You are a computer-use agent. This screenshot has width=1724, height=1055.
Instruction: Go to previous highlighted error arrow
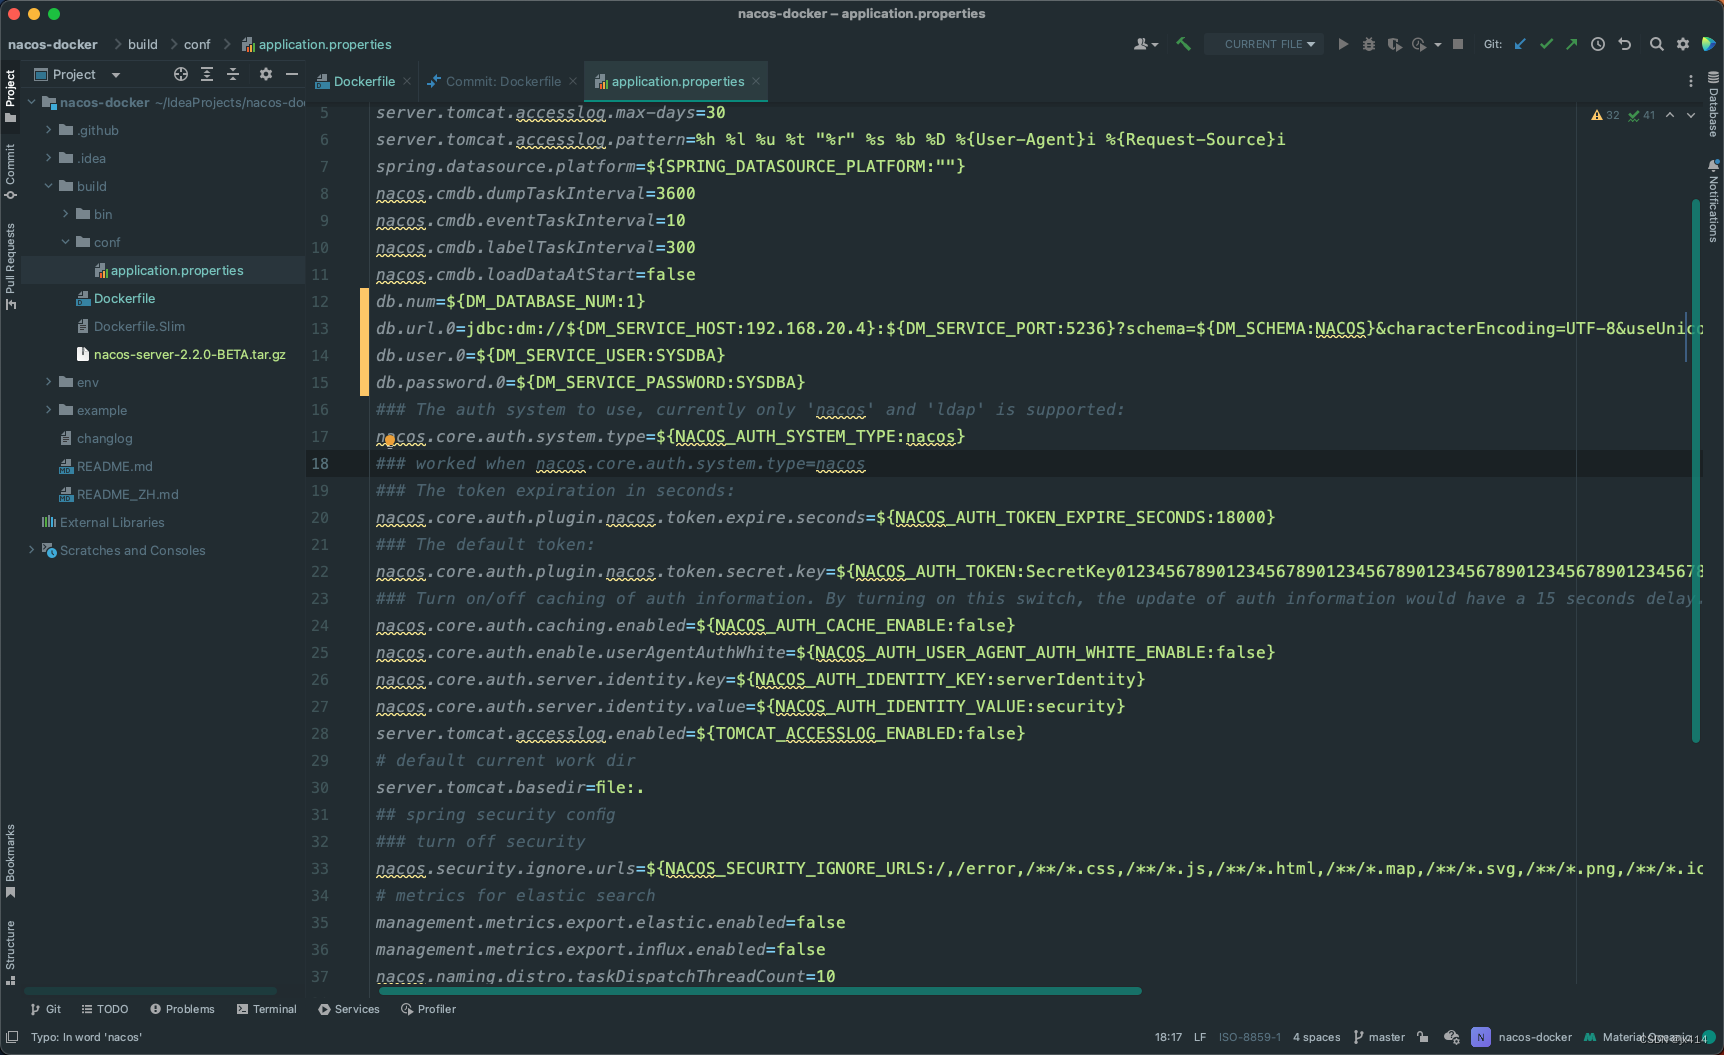pos(1670,115)
